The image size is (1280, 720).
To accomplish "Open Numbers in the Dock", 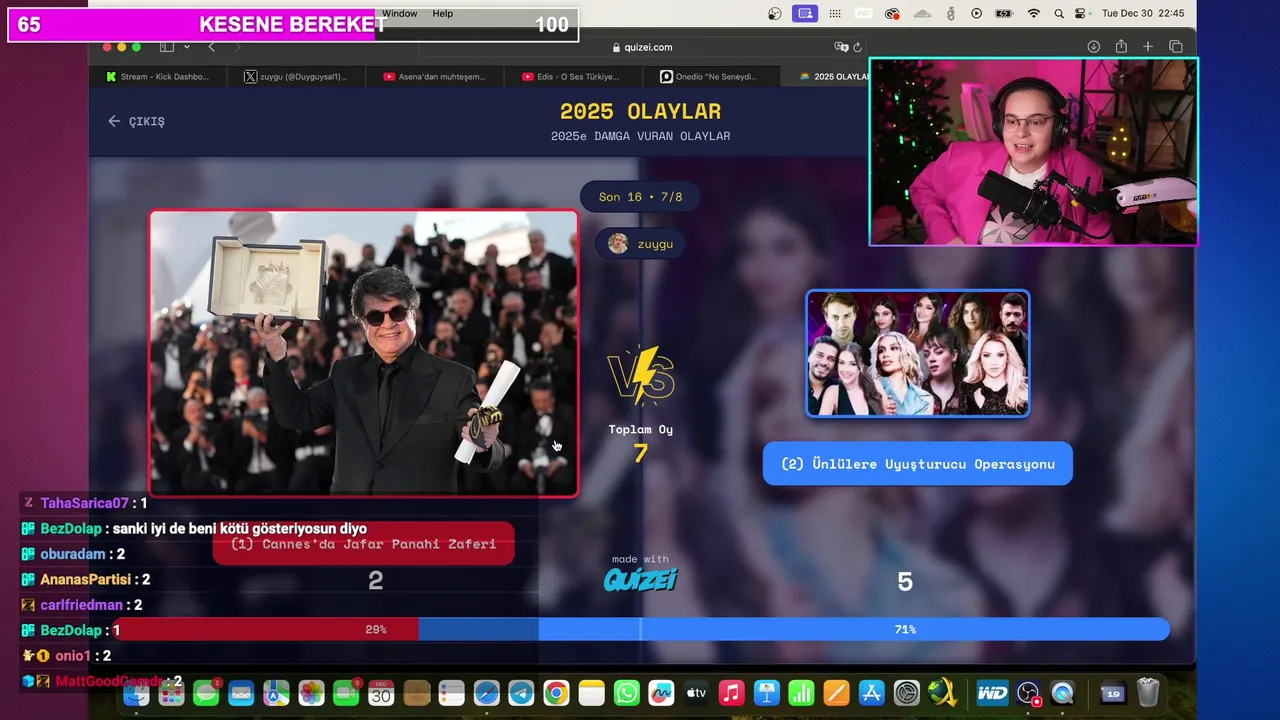I will pos(801,693).
